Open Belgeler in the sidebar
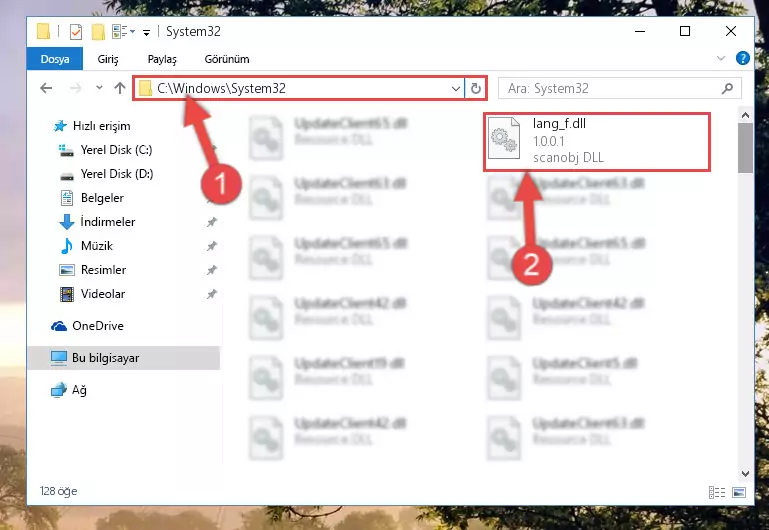The width and height of the screenshot is (769, 530). coord(102,198)
